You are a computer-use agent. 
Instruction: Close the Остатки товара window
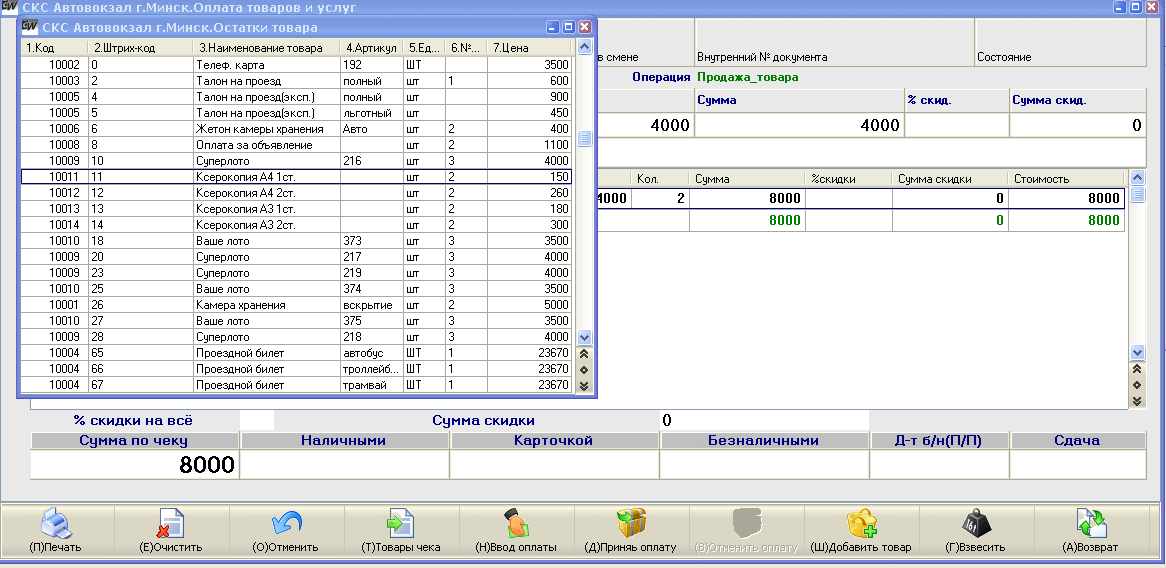coord(584,27)
